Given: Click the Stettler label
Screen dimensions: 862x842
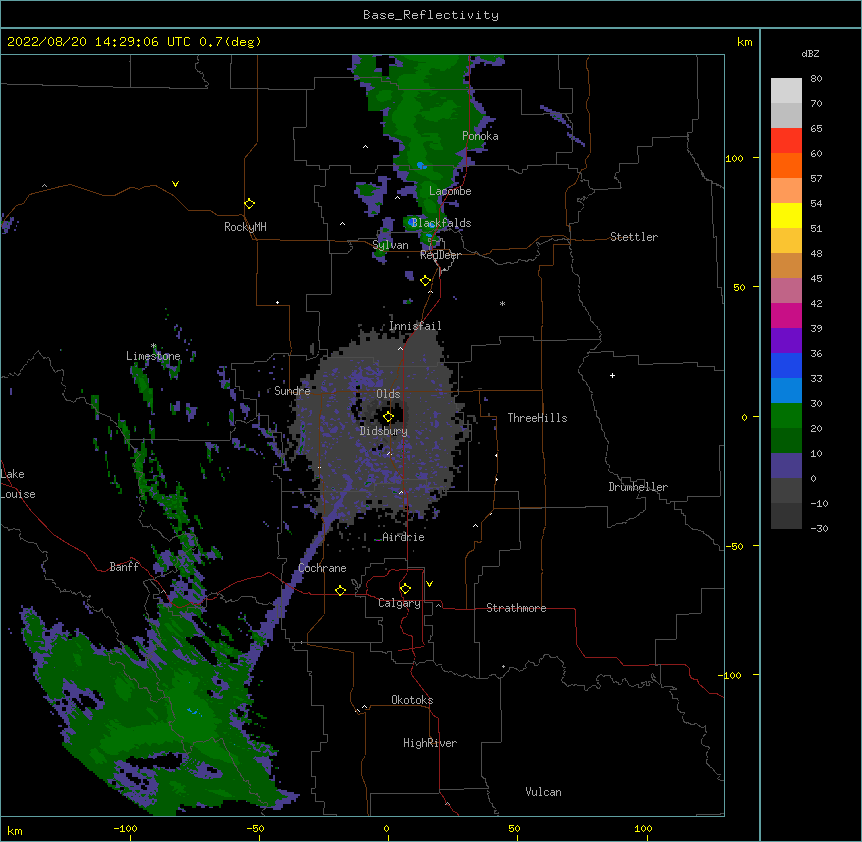Looking at the screenshot, I should coord(634,237).
